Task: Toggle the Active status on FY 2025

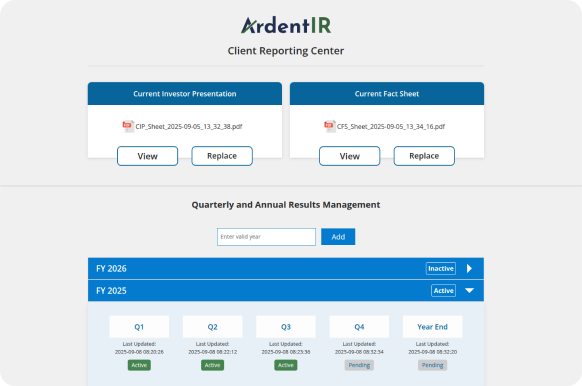Action: point(444,291)
